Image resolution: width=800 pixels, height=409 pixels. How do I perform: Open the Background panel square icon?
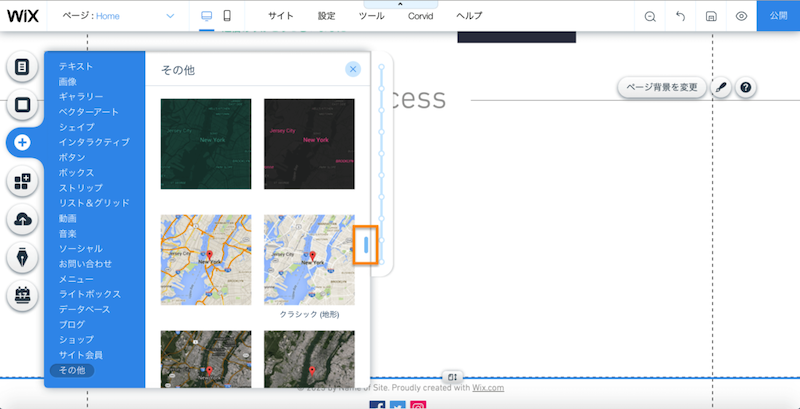(x=22, y=105)
